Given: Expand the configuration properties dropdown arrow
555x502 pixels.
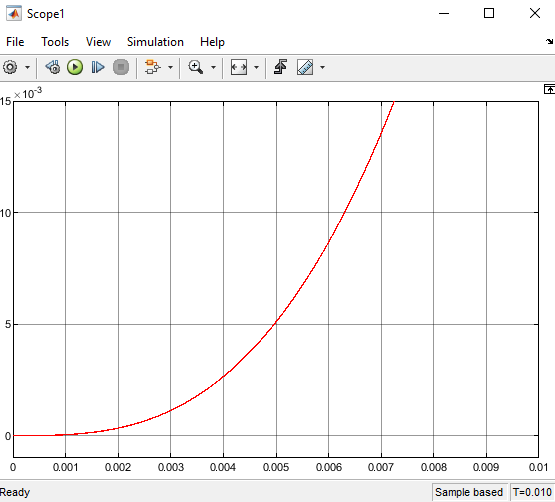Looking at the screenshot, I should (27, 67).
